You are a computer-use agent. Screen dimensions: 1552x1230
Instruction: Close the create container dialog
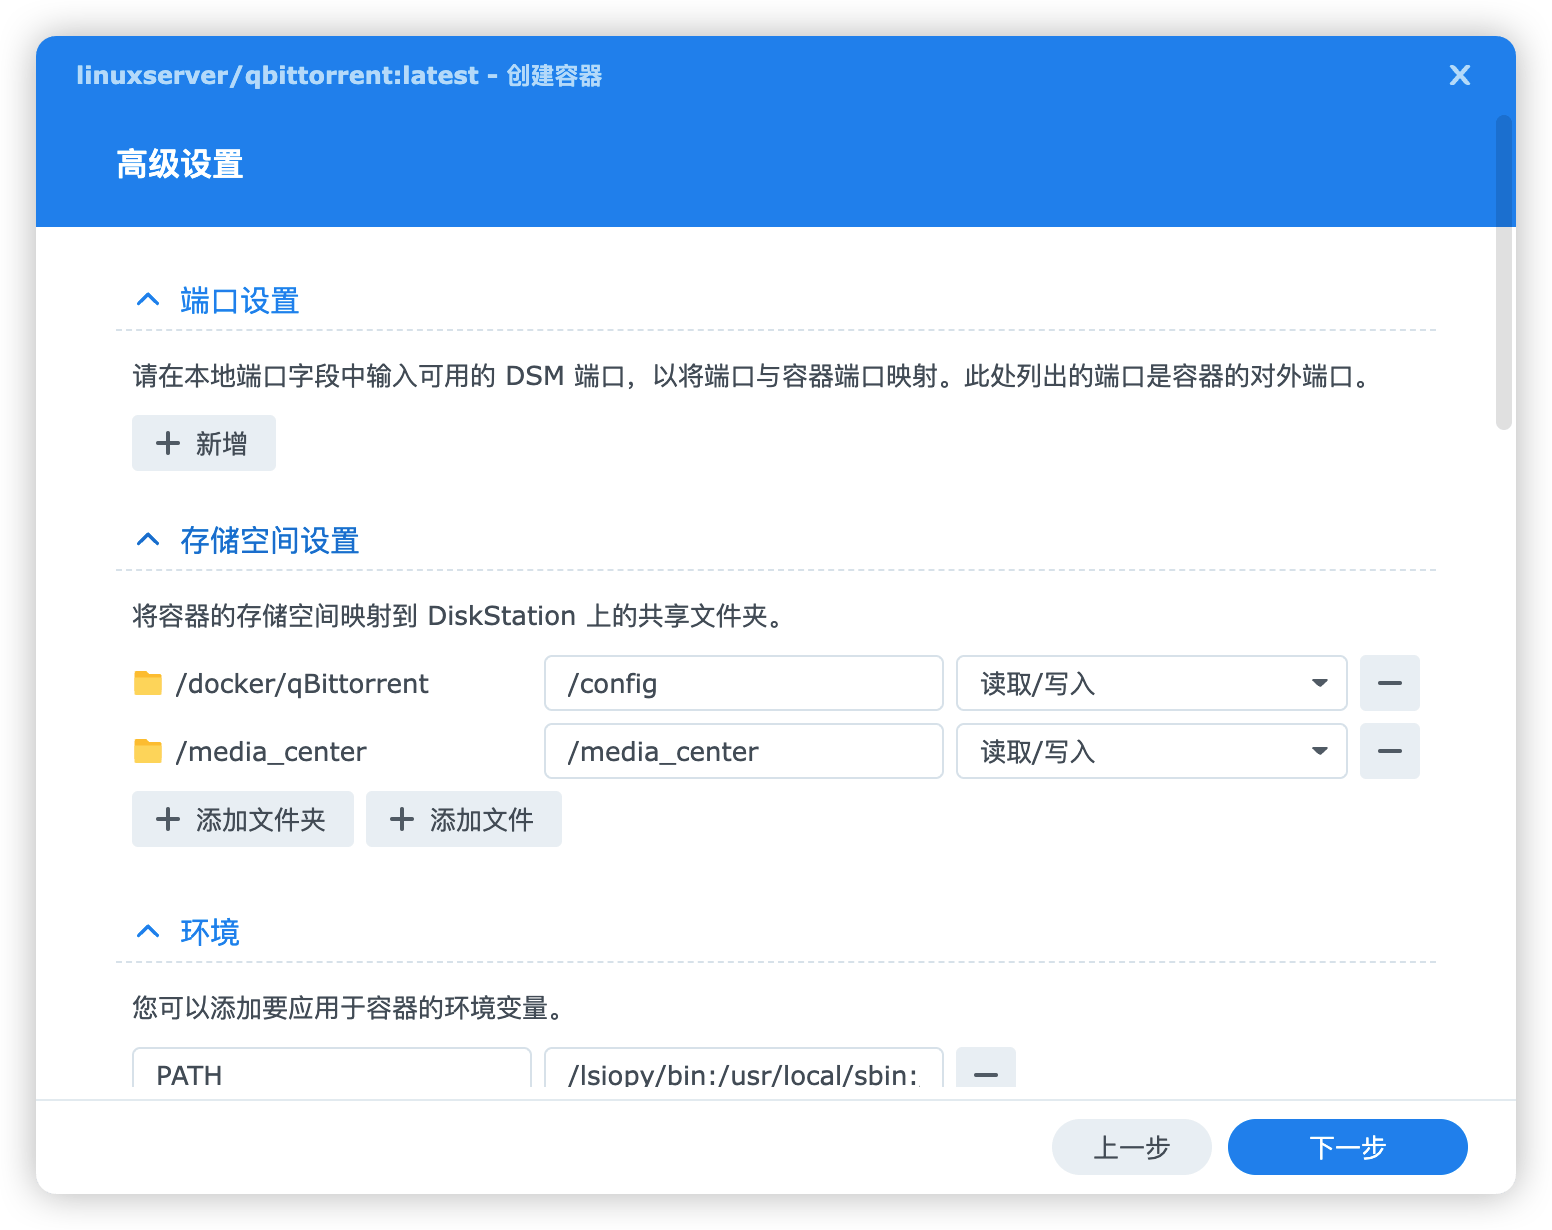click(x=1459, y=75)
